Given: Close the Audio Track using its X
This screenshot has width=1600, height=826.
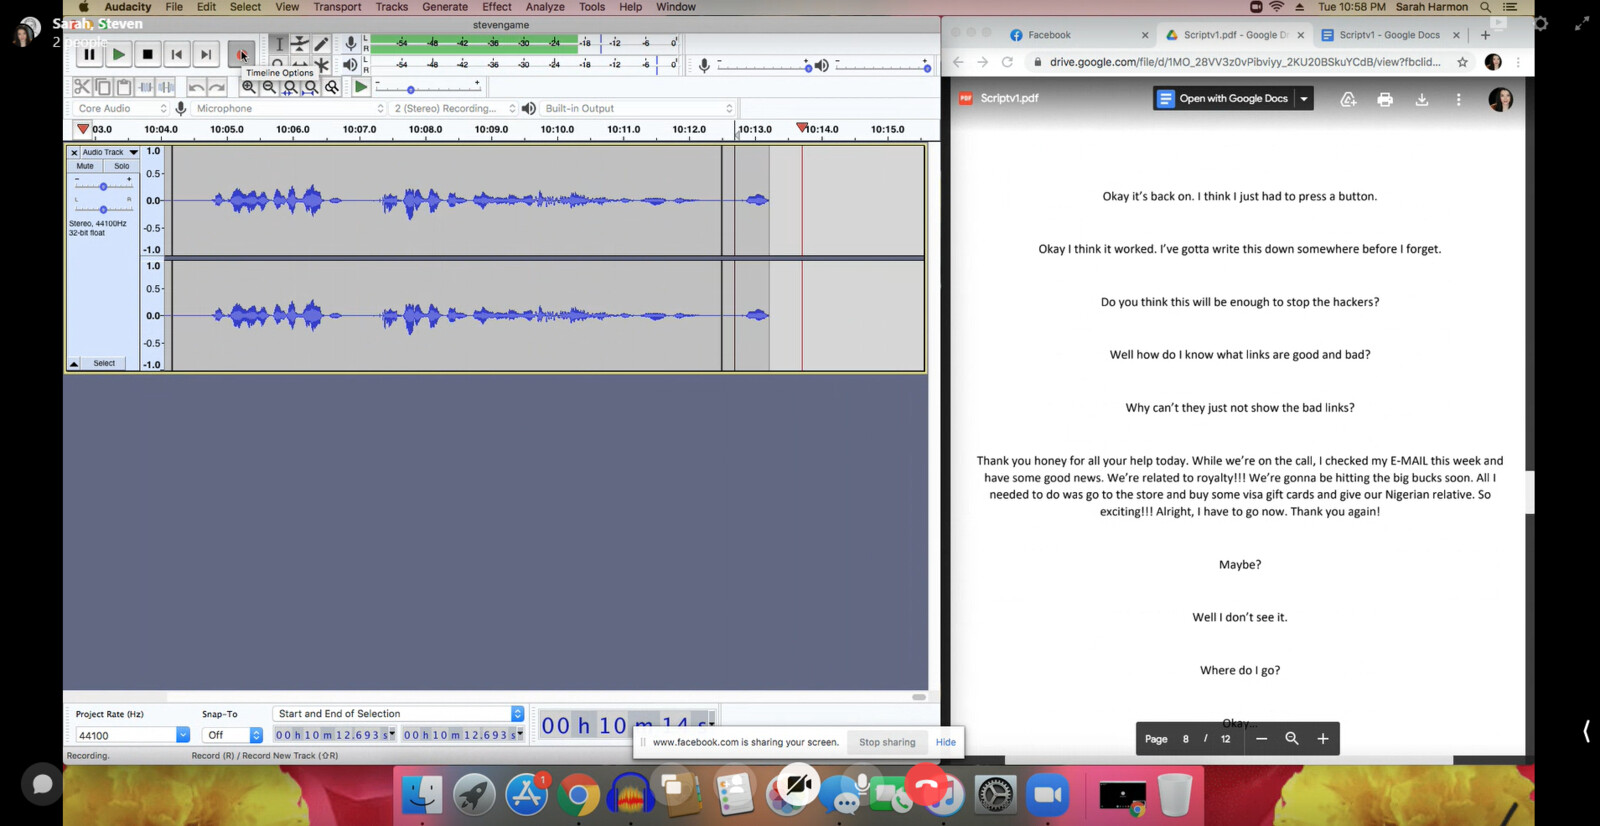Looking at the screenshot, I should tap(74, 152).
